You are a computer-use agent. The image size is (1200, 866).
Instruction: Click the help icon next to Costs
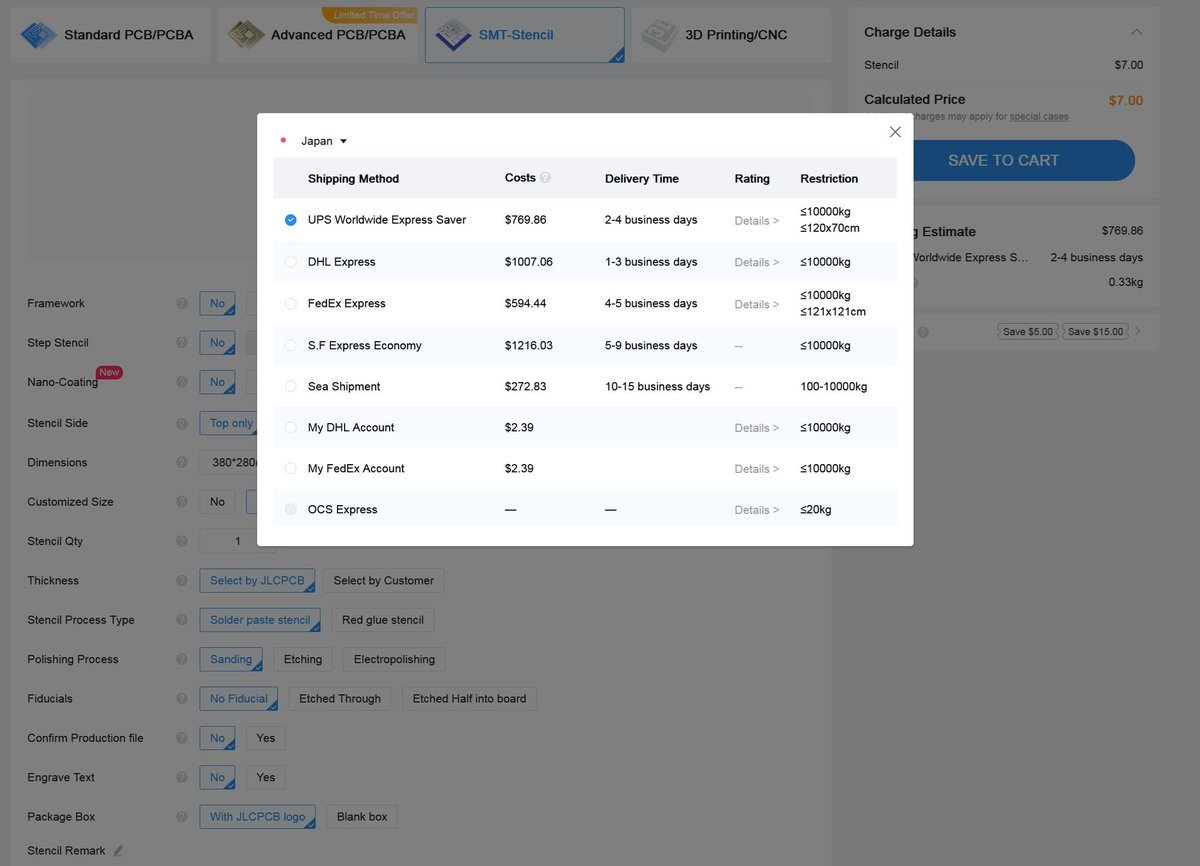(x=545, y=178)
